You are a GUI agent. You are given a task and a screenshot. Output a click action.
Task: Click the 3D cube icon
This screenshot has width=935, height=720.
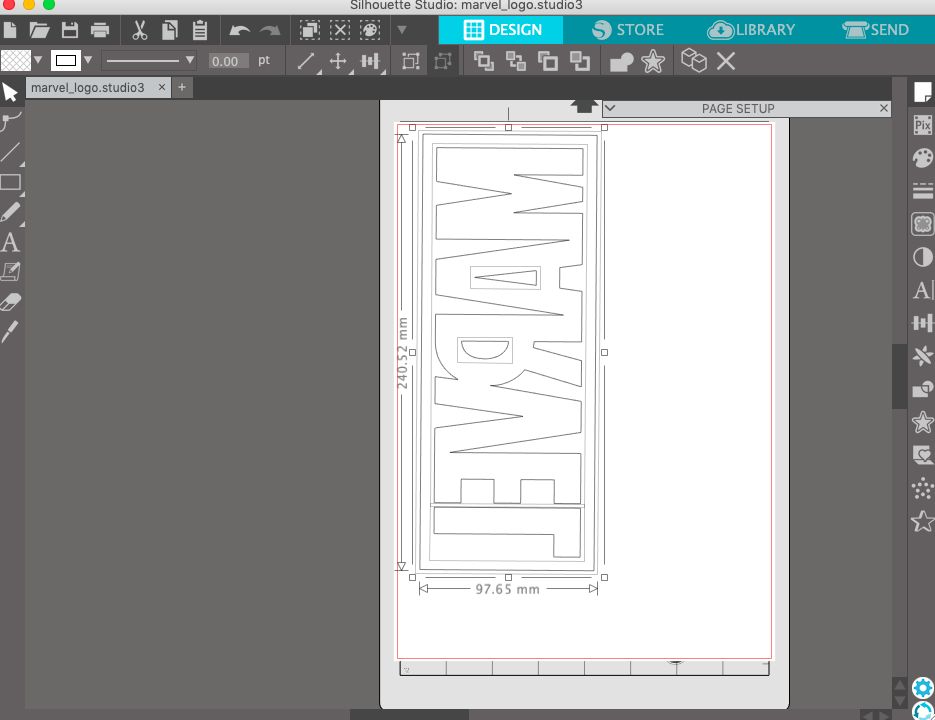[x=693, y=60]
